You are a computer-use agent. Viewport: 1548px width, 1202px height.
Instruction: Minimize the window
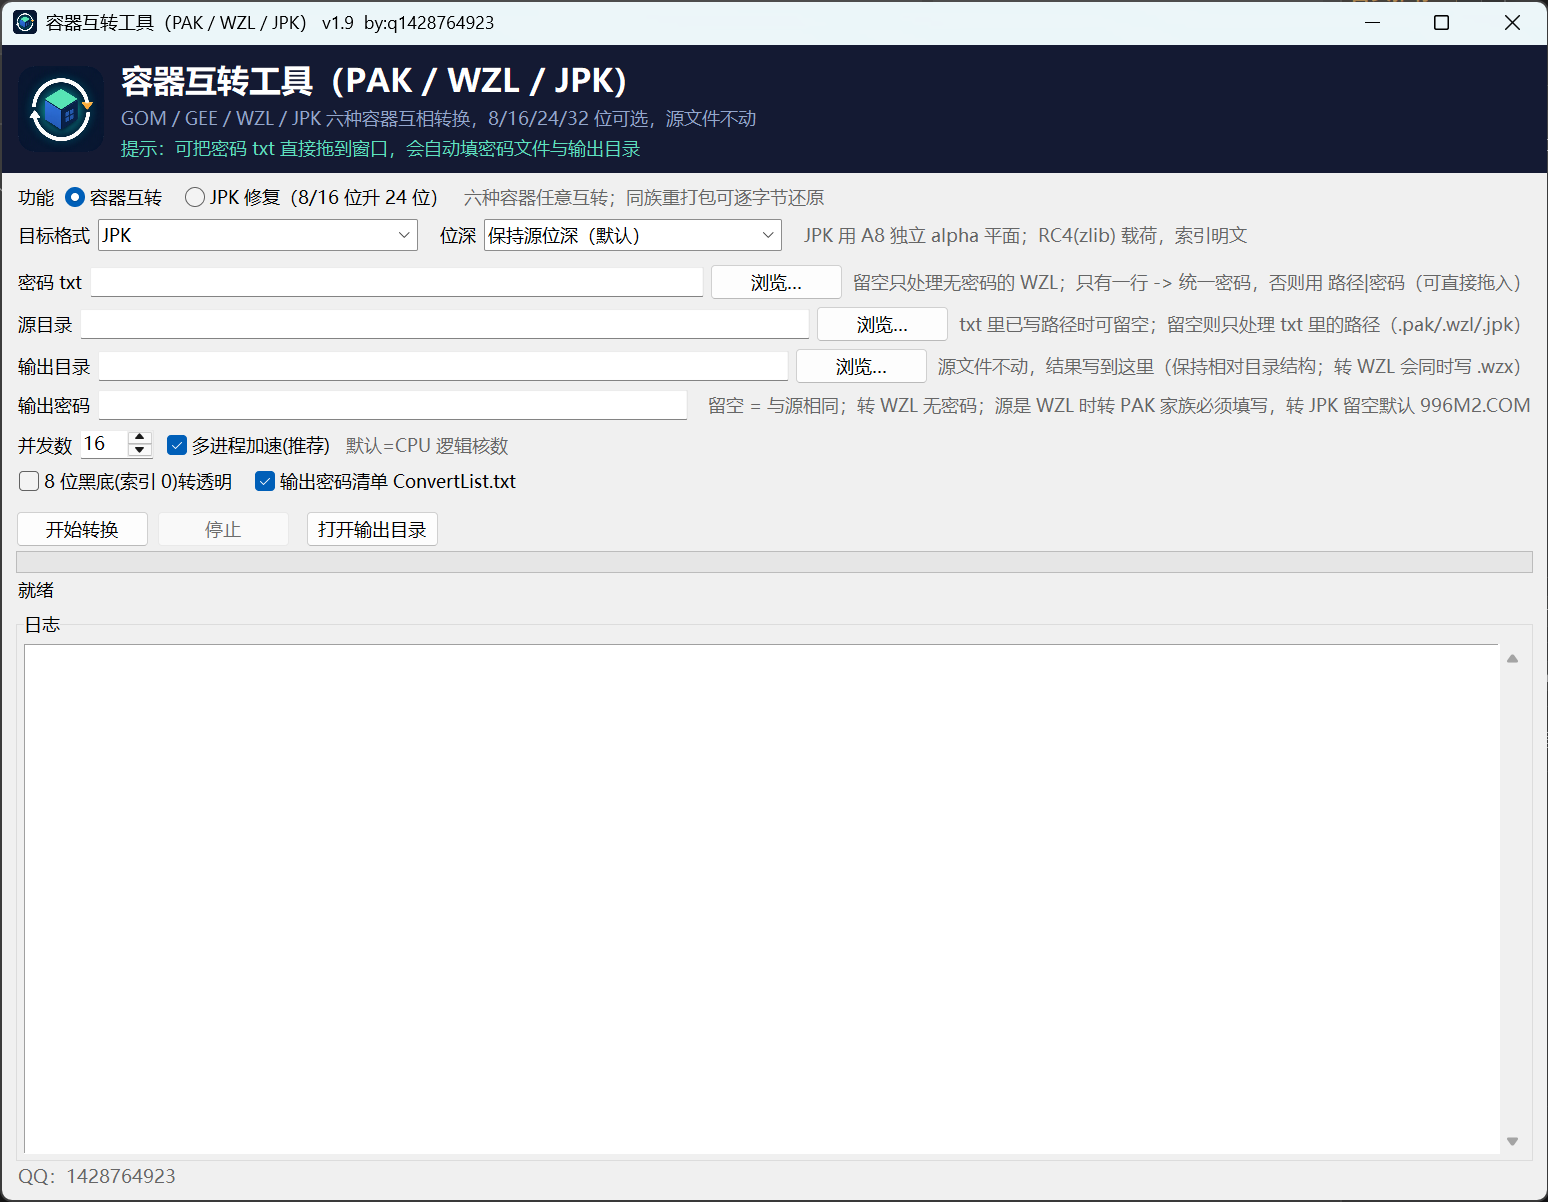click(1372, 22)
